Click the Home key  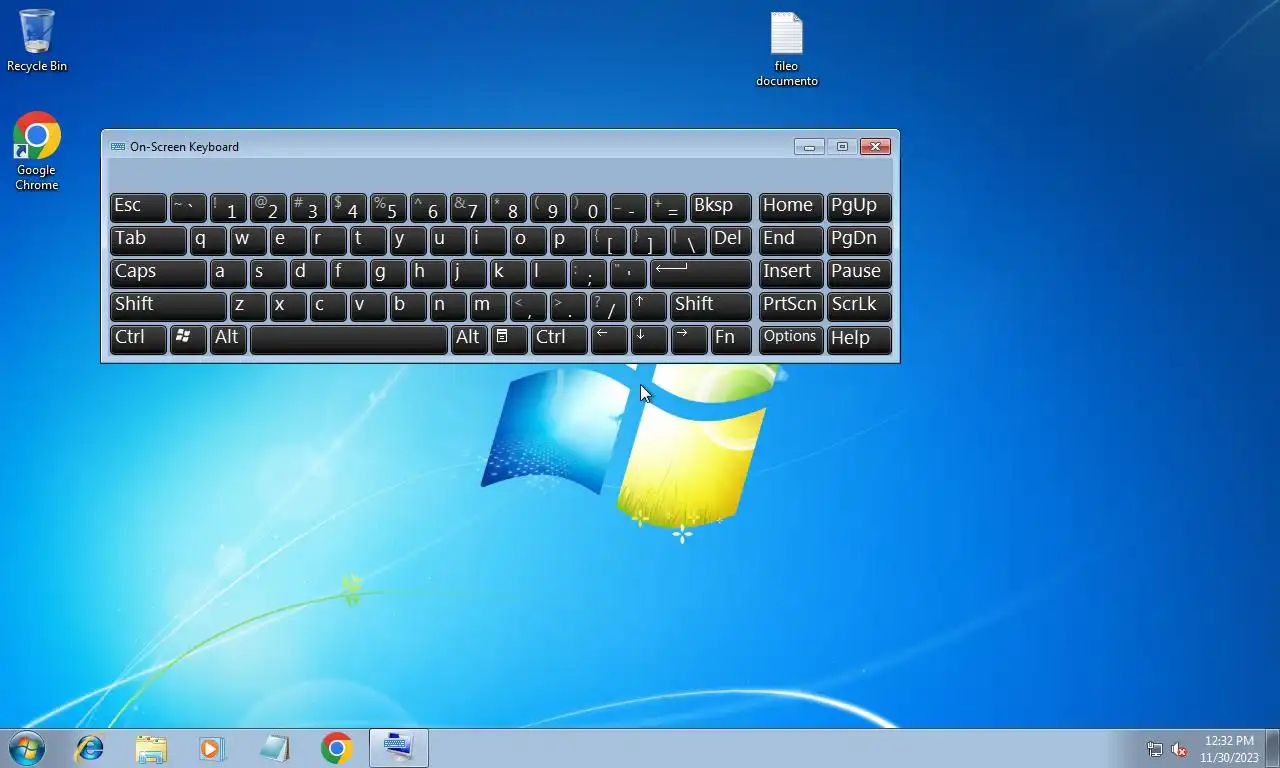coord(791,207)
